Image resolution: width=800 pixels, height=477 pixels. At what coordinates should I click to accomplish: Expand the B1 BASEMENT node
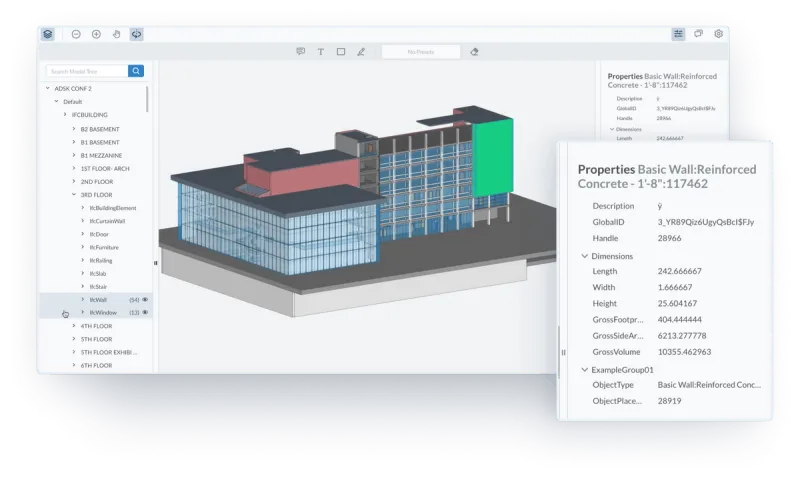(73, 142)
